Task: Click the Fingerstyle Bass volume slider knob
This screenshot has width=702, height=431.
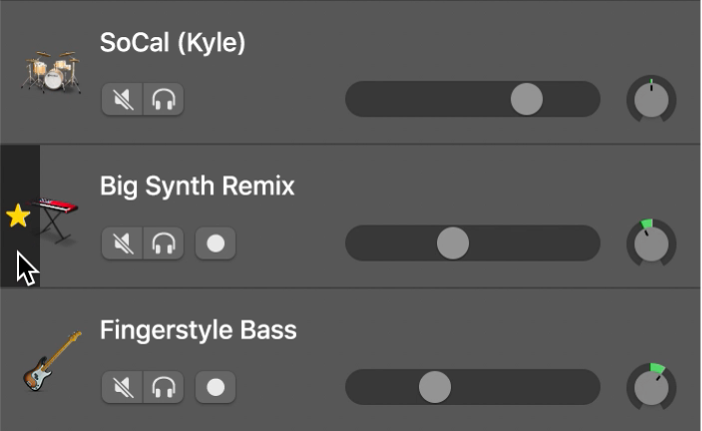Action: (x=434, y=387)
